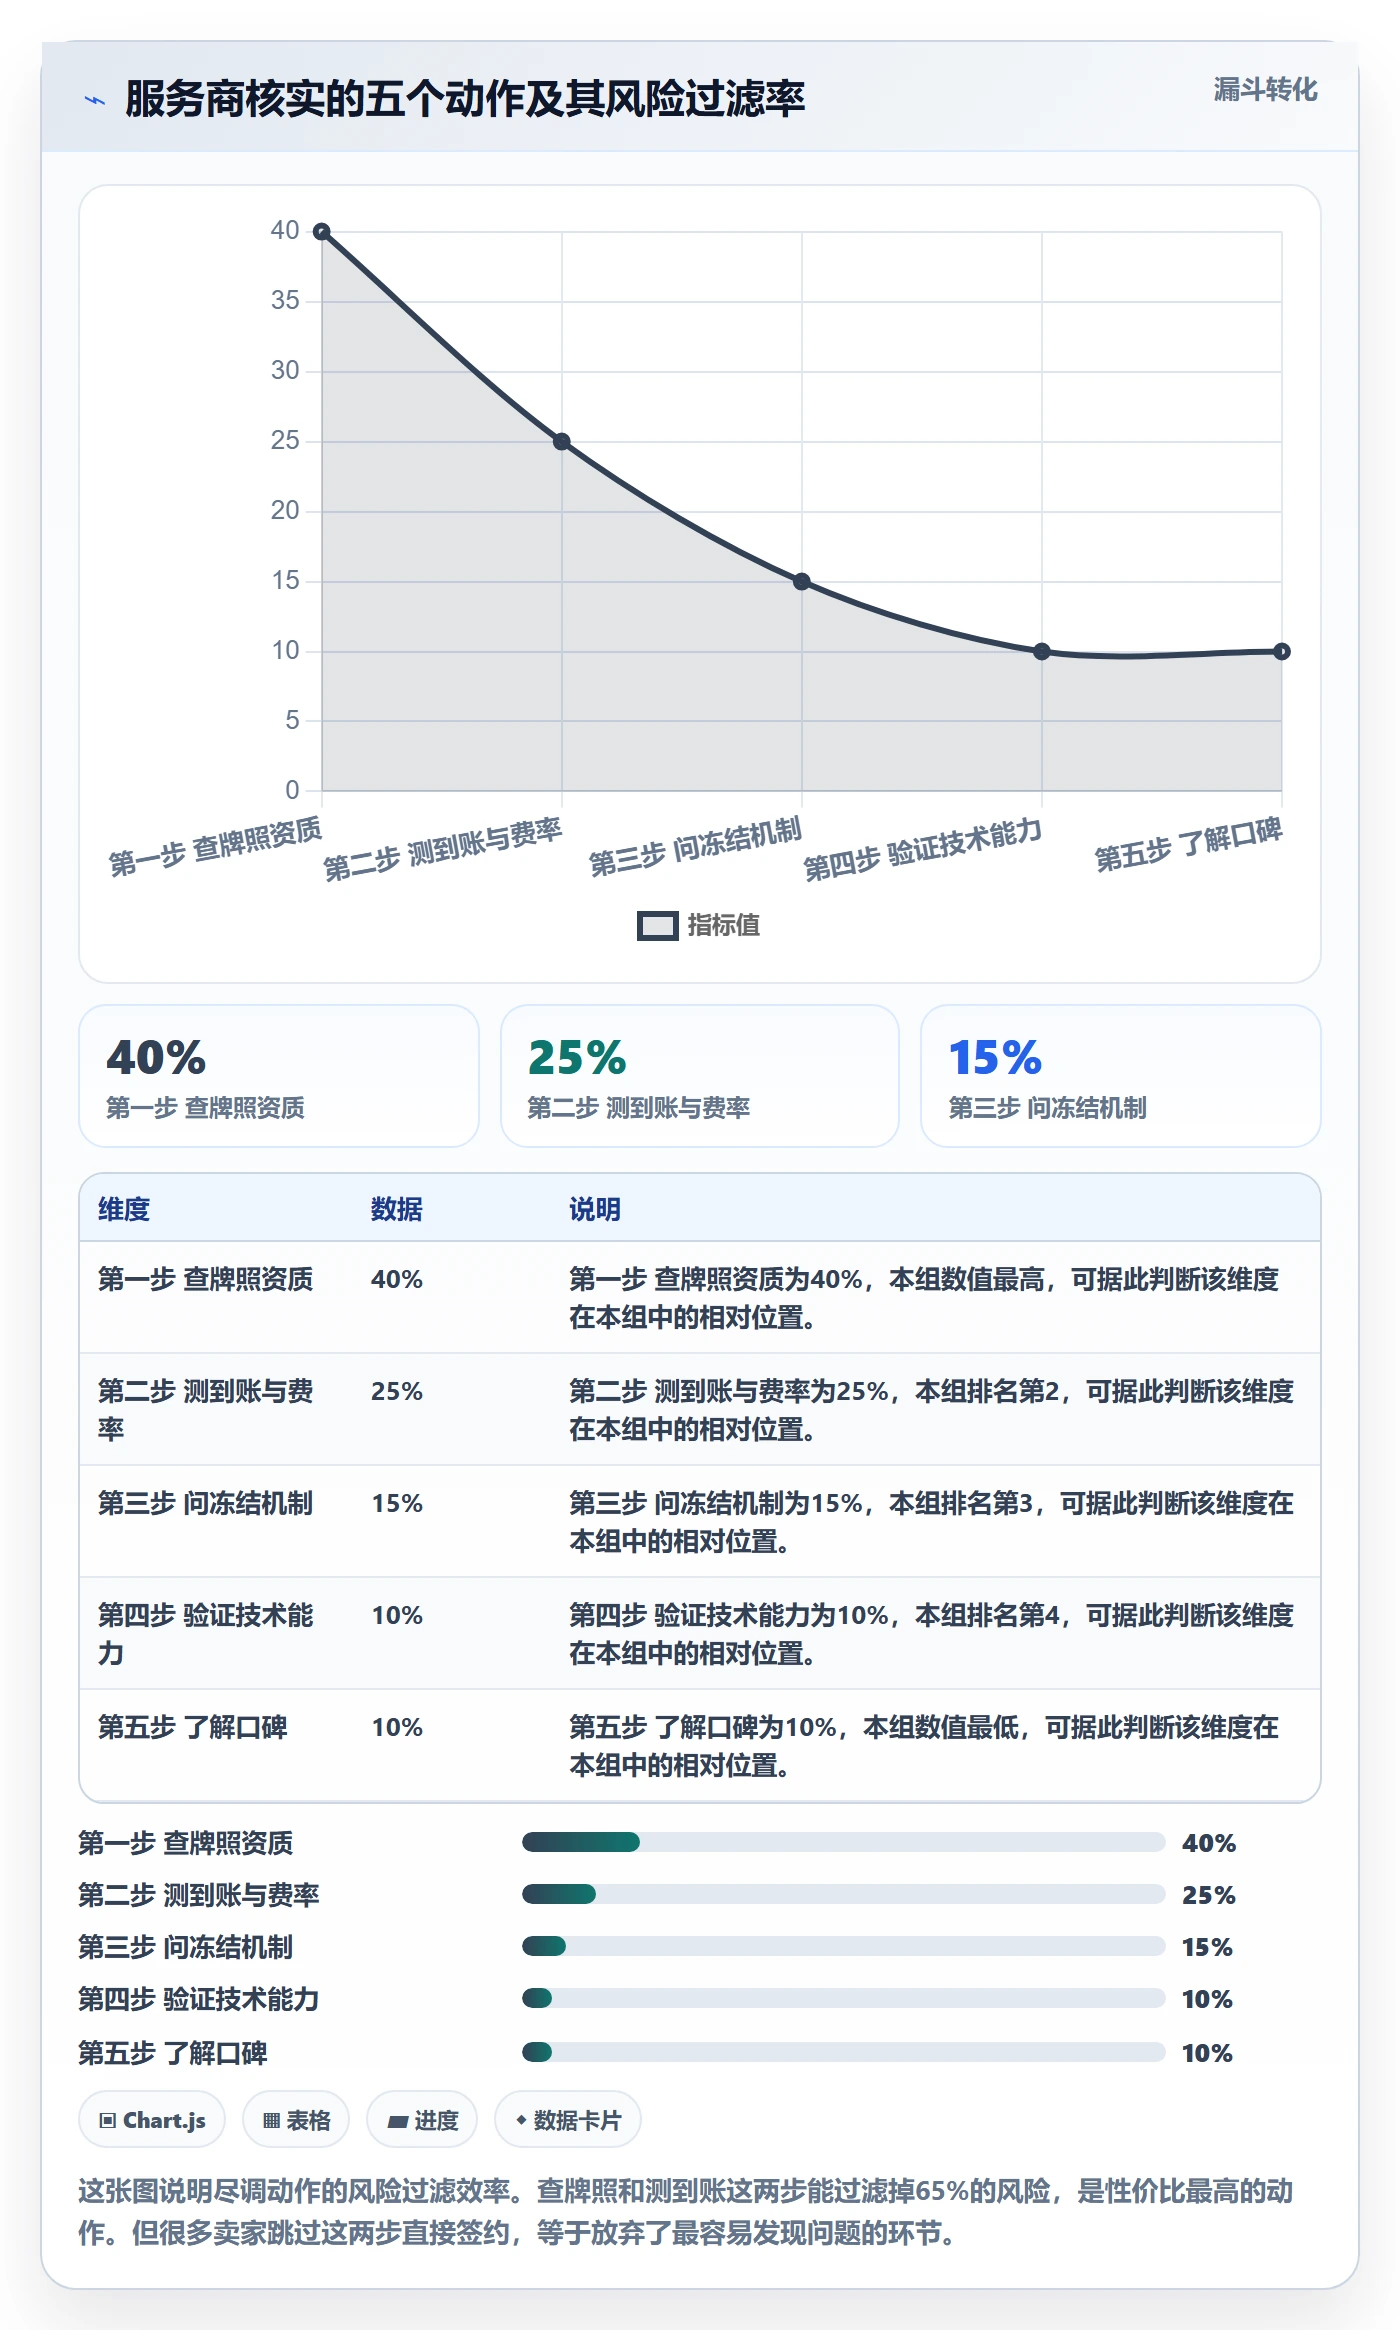Click the description mentioning 本组数值最低
The height and width of the screenshot is (2330, 1400).
[924, 1746]
